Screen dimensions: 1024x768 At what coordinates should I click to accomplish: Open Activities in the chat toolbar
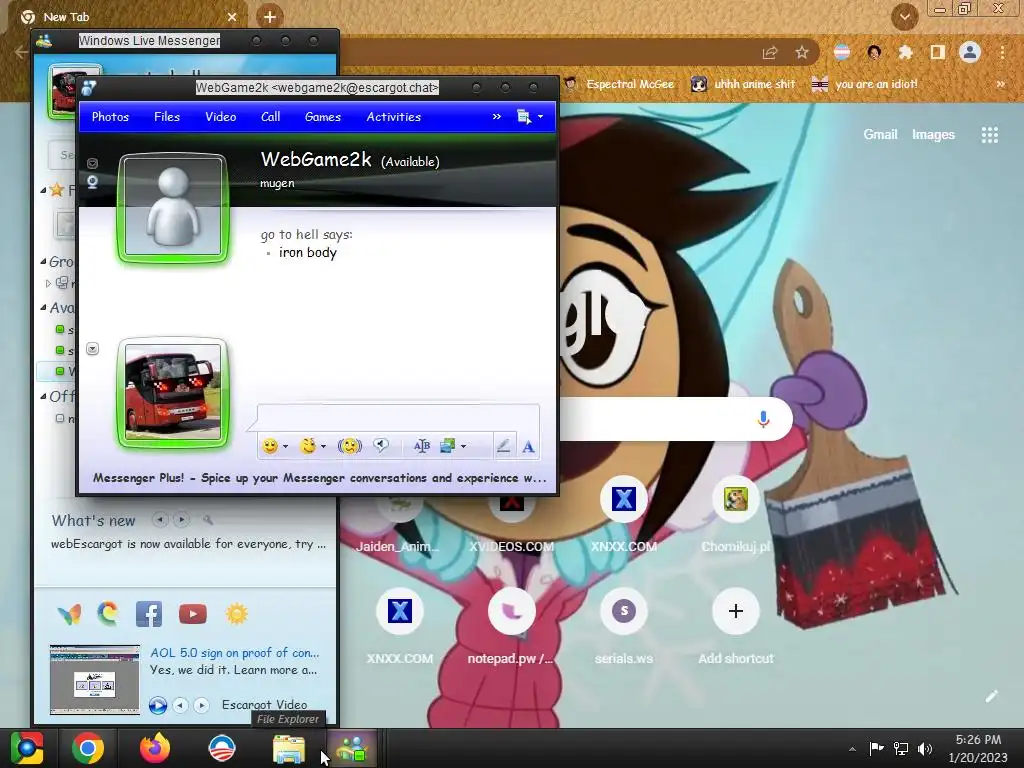click(393, 117)
